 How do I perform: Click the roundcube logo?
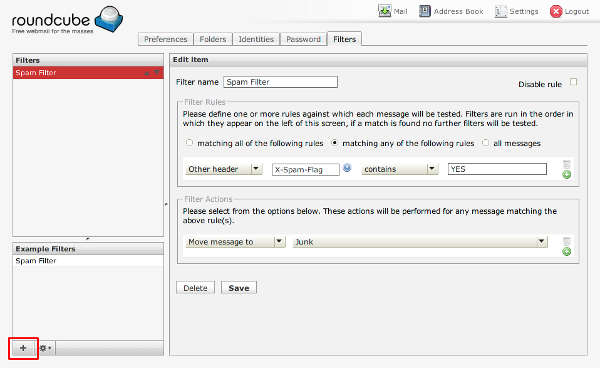[67, 20]
